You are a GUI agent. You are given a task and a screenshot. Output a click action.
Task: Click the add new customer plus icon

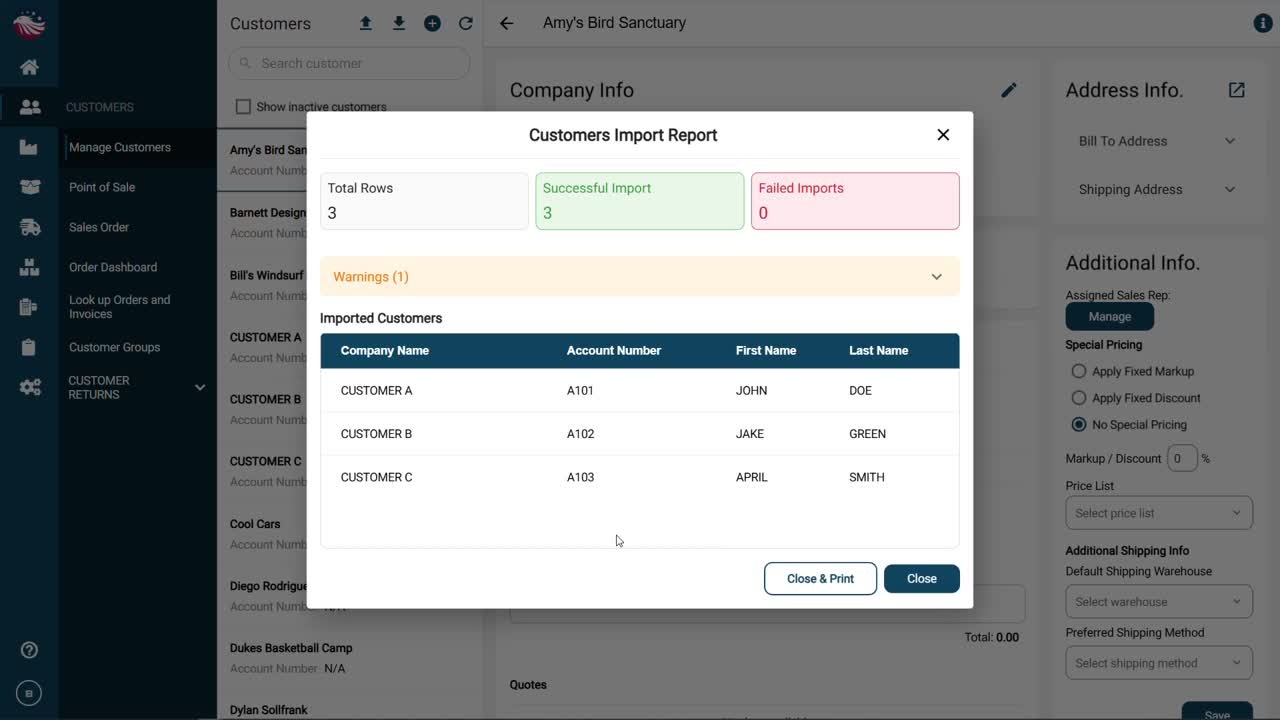(x=432, y=23)
